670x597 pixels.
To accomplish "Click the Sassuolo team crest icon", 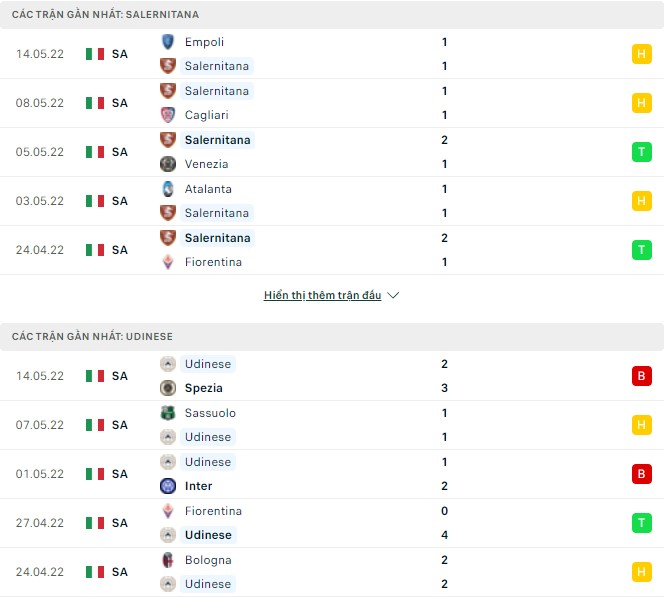I will [168, 413].
